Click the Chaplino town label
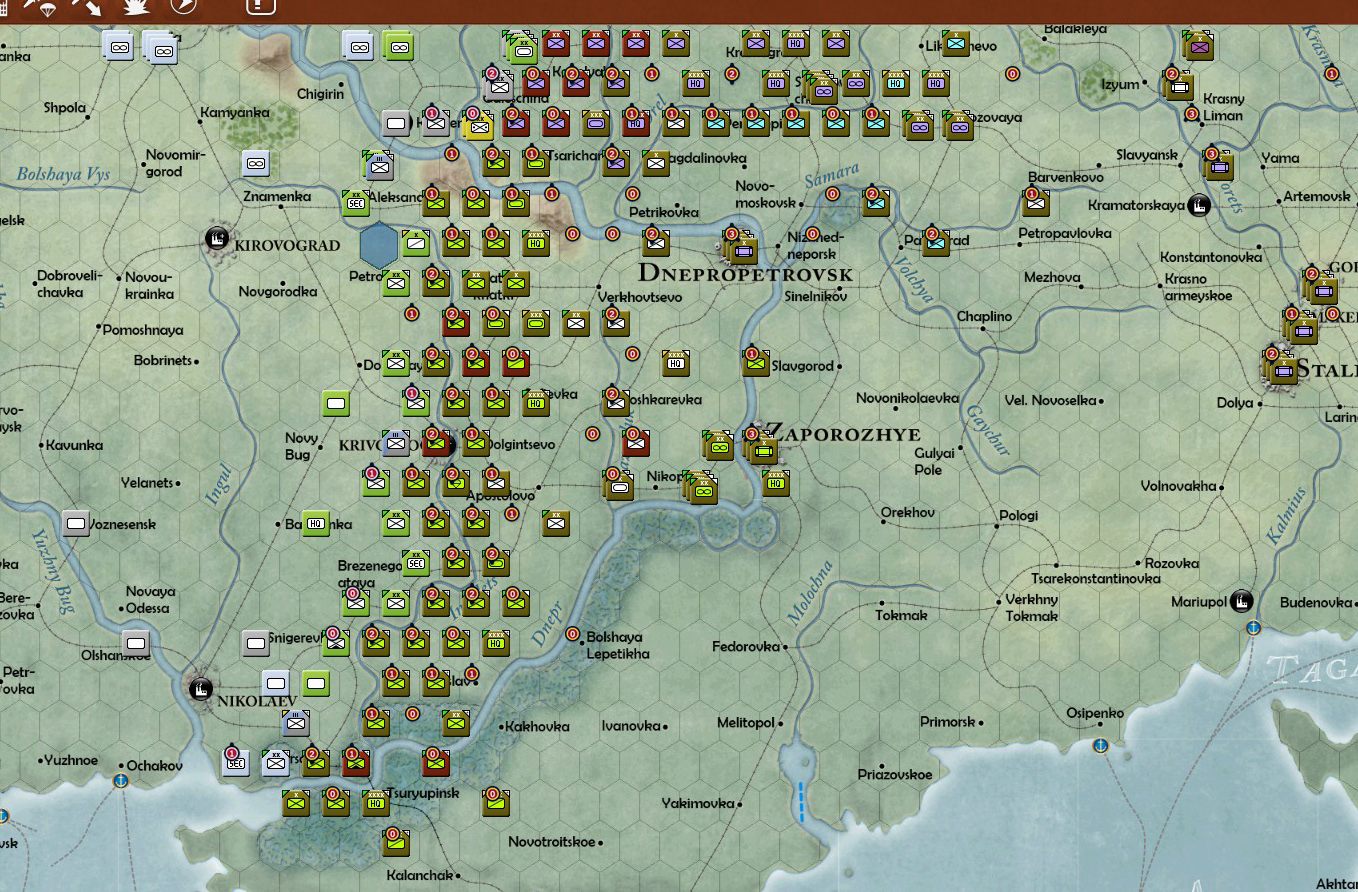 (x=984, y=317)
